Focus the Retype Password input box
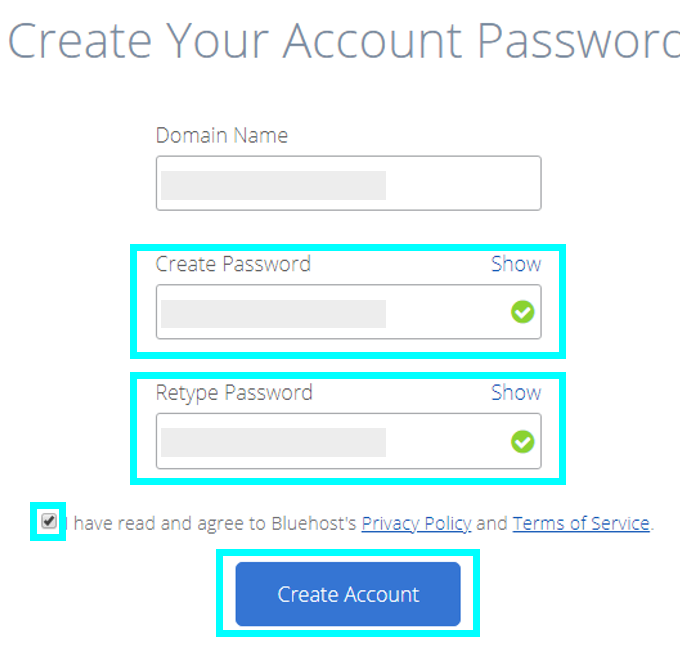Viewport: 680px width, 650px height. coord(349,441)
